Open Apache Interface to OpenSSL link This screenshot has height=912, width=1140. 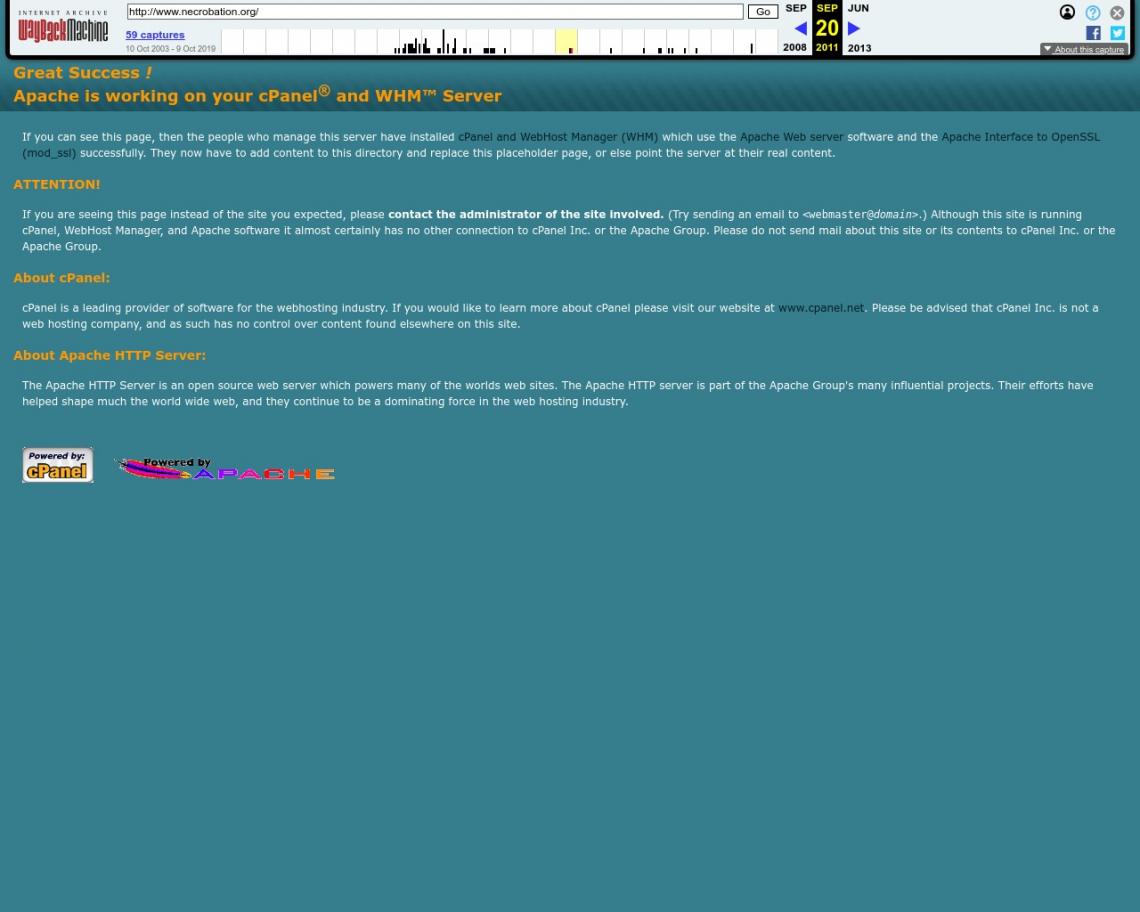561,145
